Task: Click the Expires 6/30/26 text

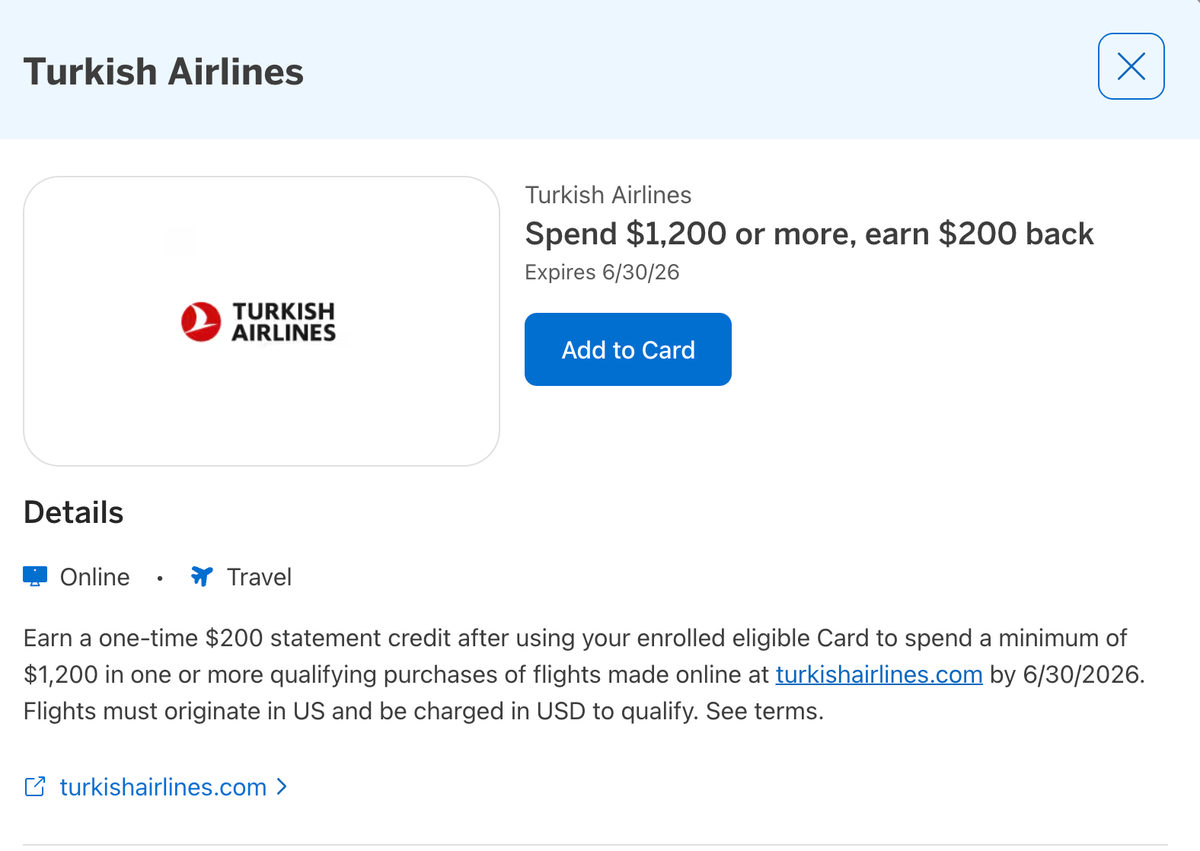Action: (x=601, y=271)
